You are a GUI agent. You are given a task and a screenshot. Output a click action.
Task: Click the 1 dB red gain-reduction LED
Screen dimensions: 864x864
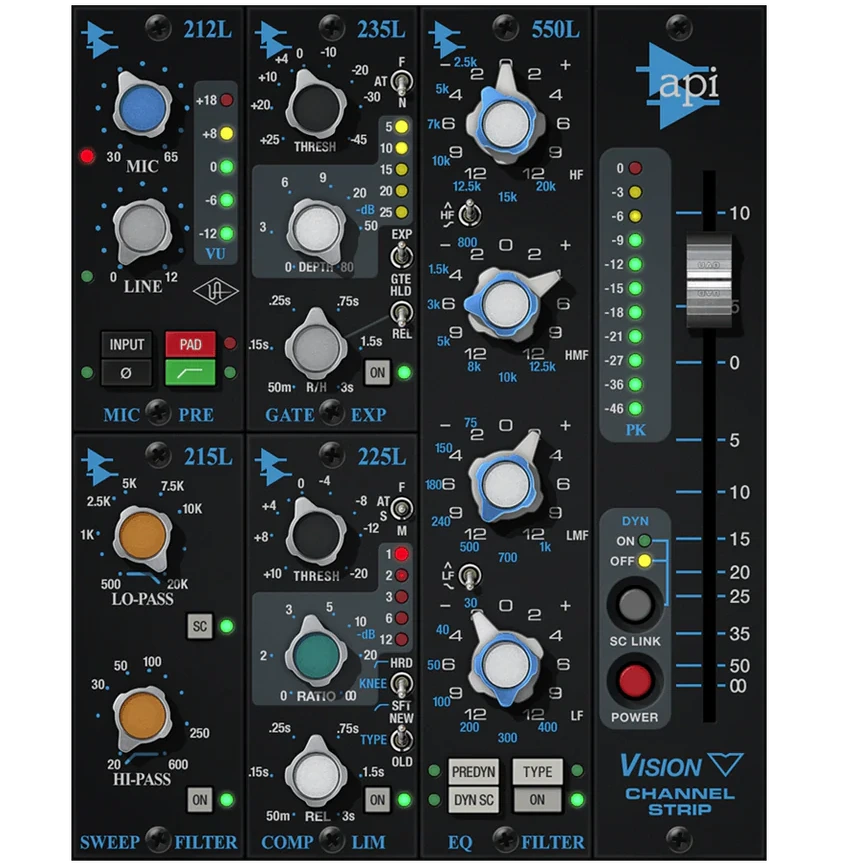point(402,554)
